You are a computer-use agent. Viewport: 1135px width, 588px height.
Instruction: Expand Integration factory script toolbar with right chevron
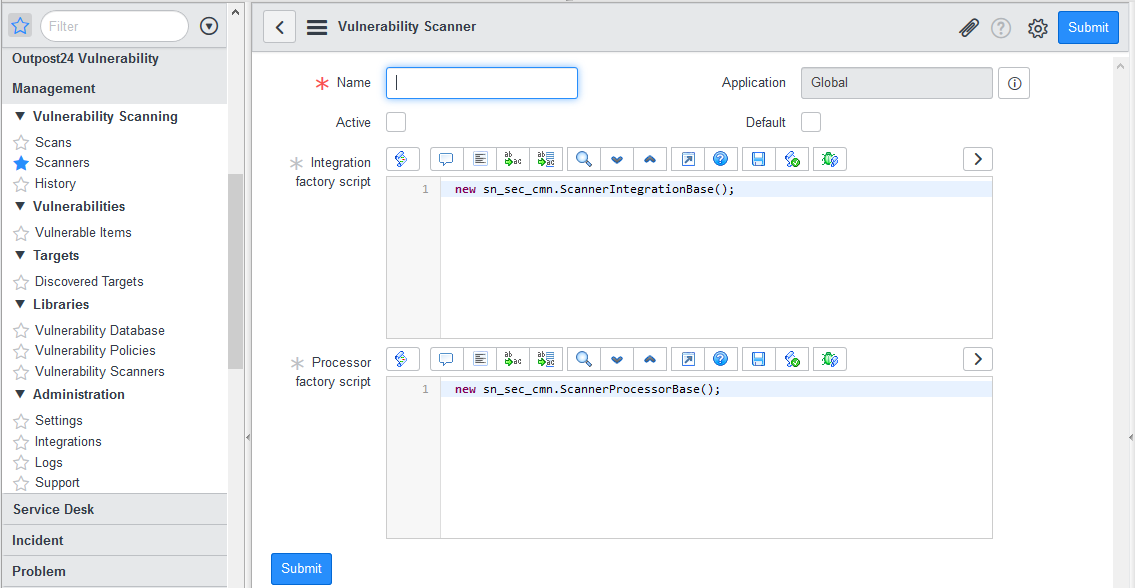pyautogui.click(x=977, y=159)
